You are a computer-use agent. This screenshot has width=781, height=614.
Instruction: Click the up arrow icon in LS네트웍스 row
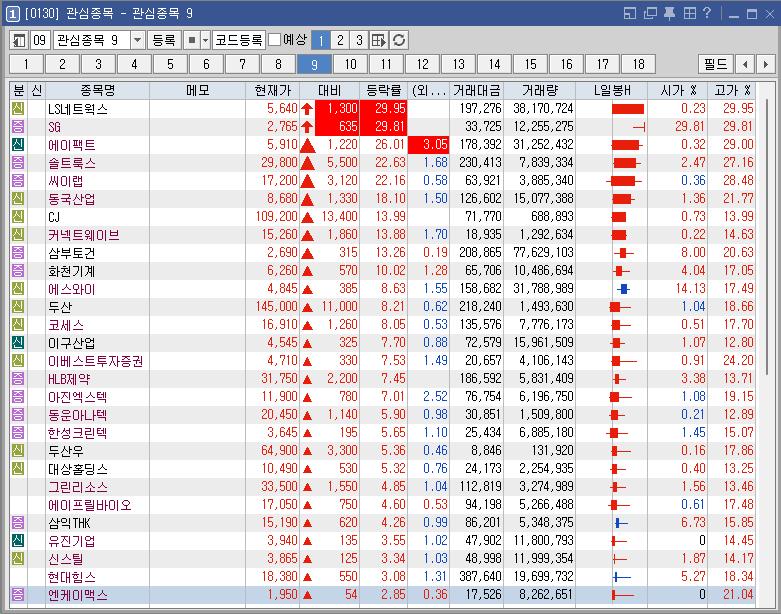(307, 109)
